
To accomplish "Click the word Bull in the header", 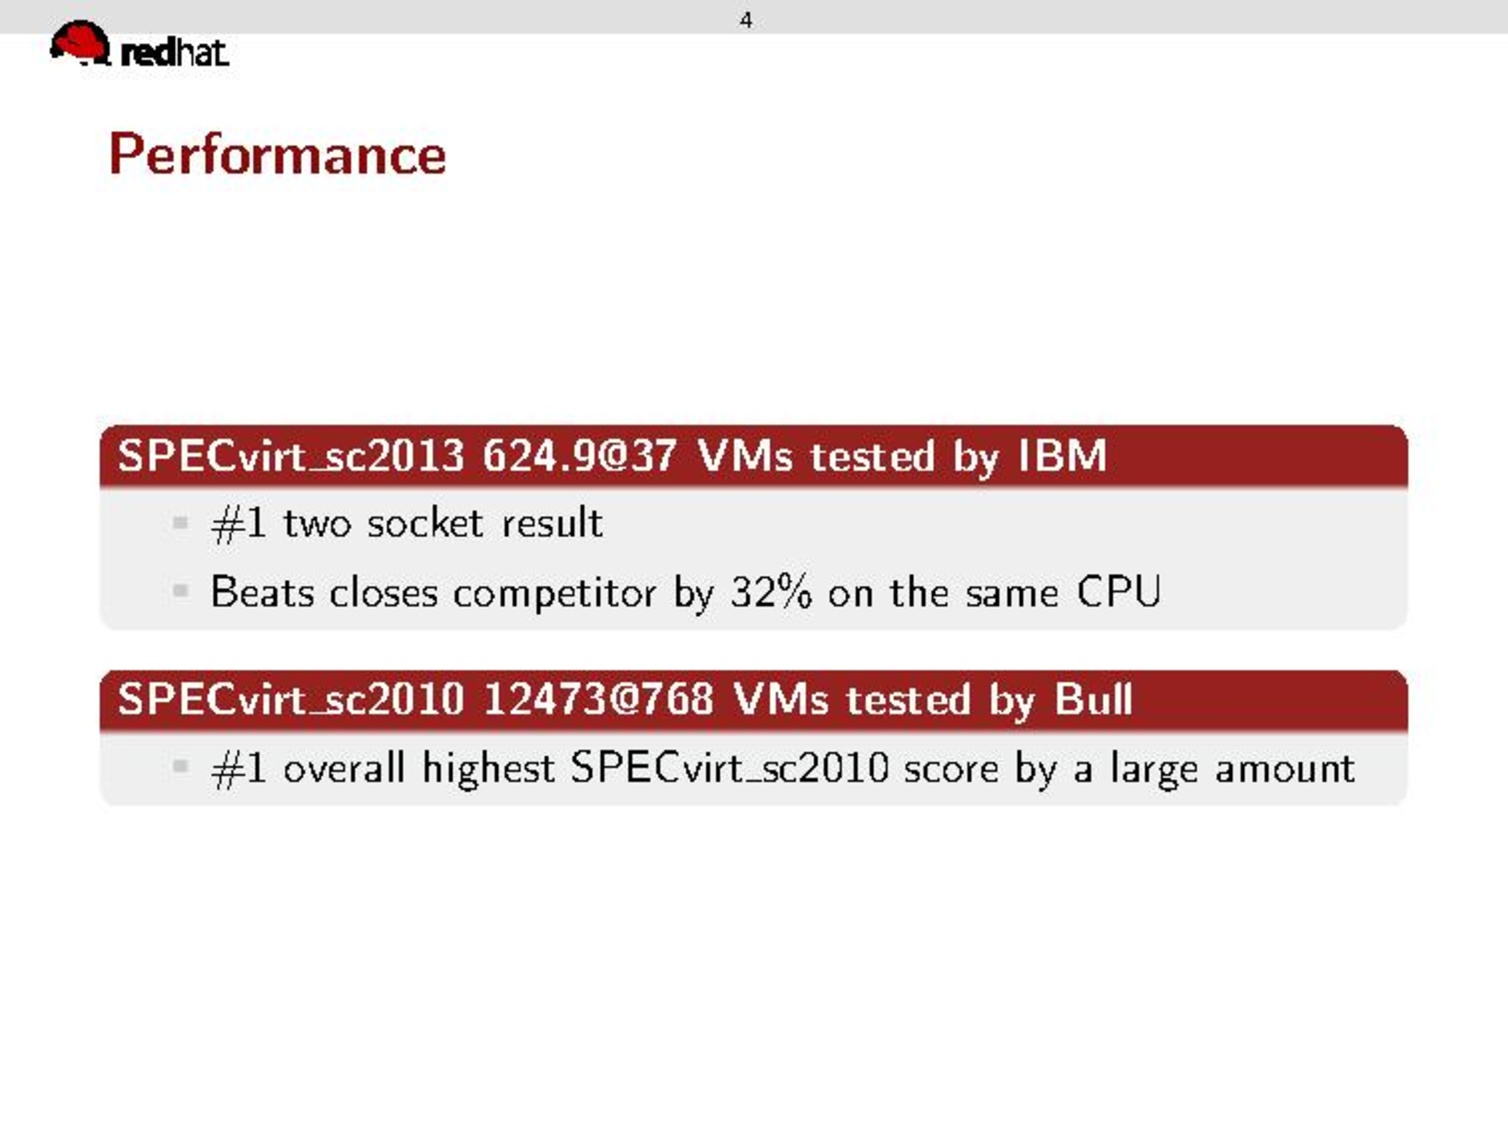I will pyautogui.click(x=1093, y=699).
